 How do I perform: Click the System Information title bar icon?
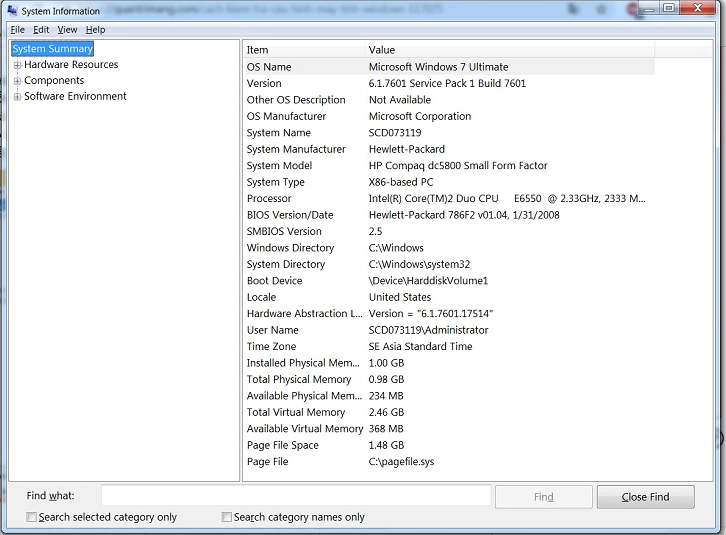click(12, 10)
